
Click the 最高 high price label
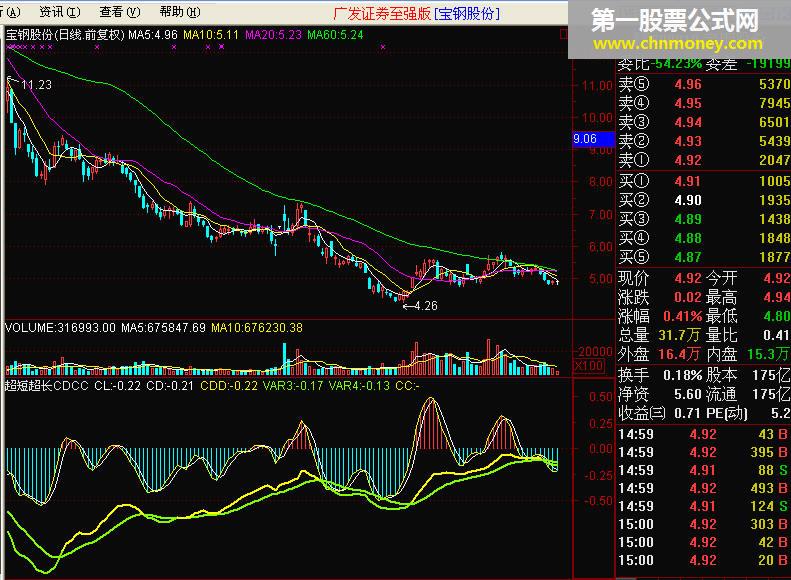point(721,298)
